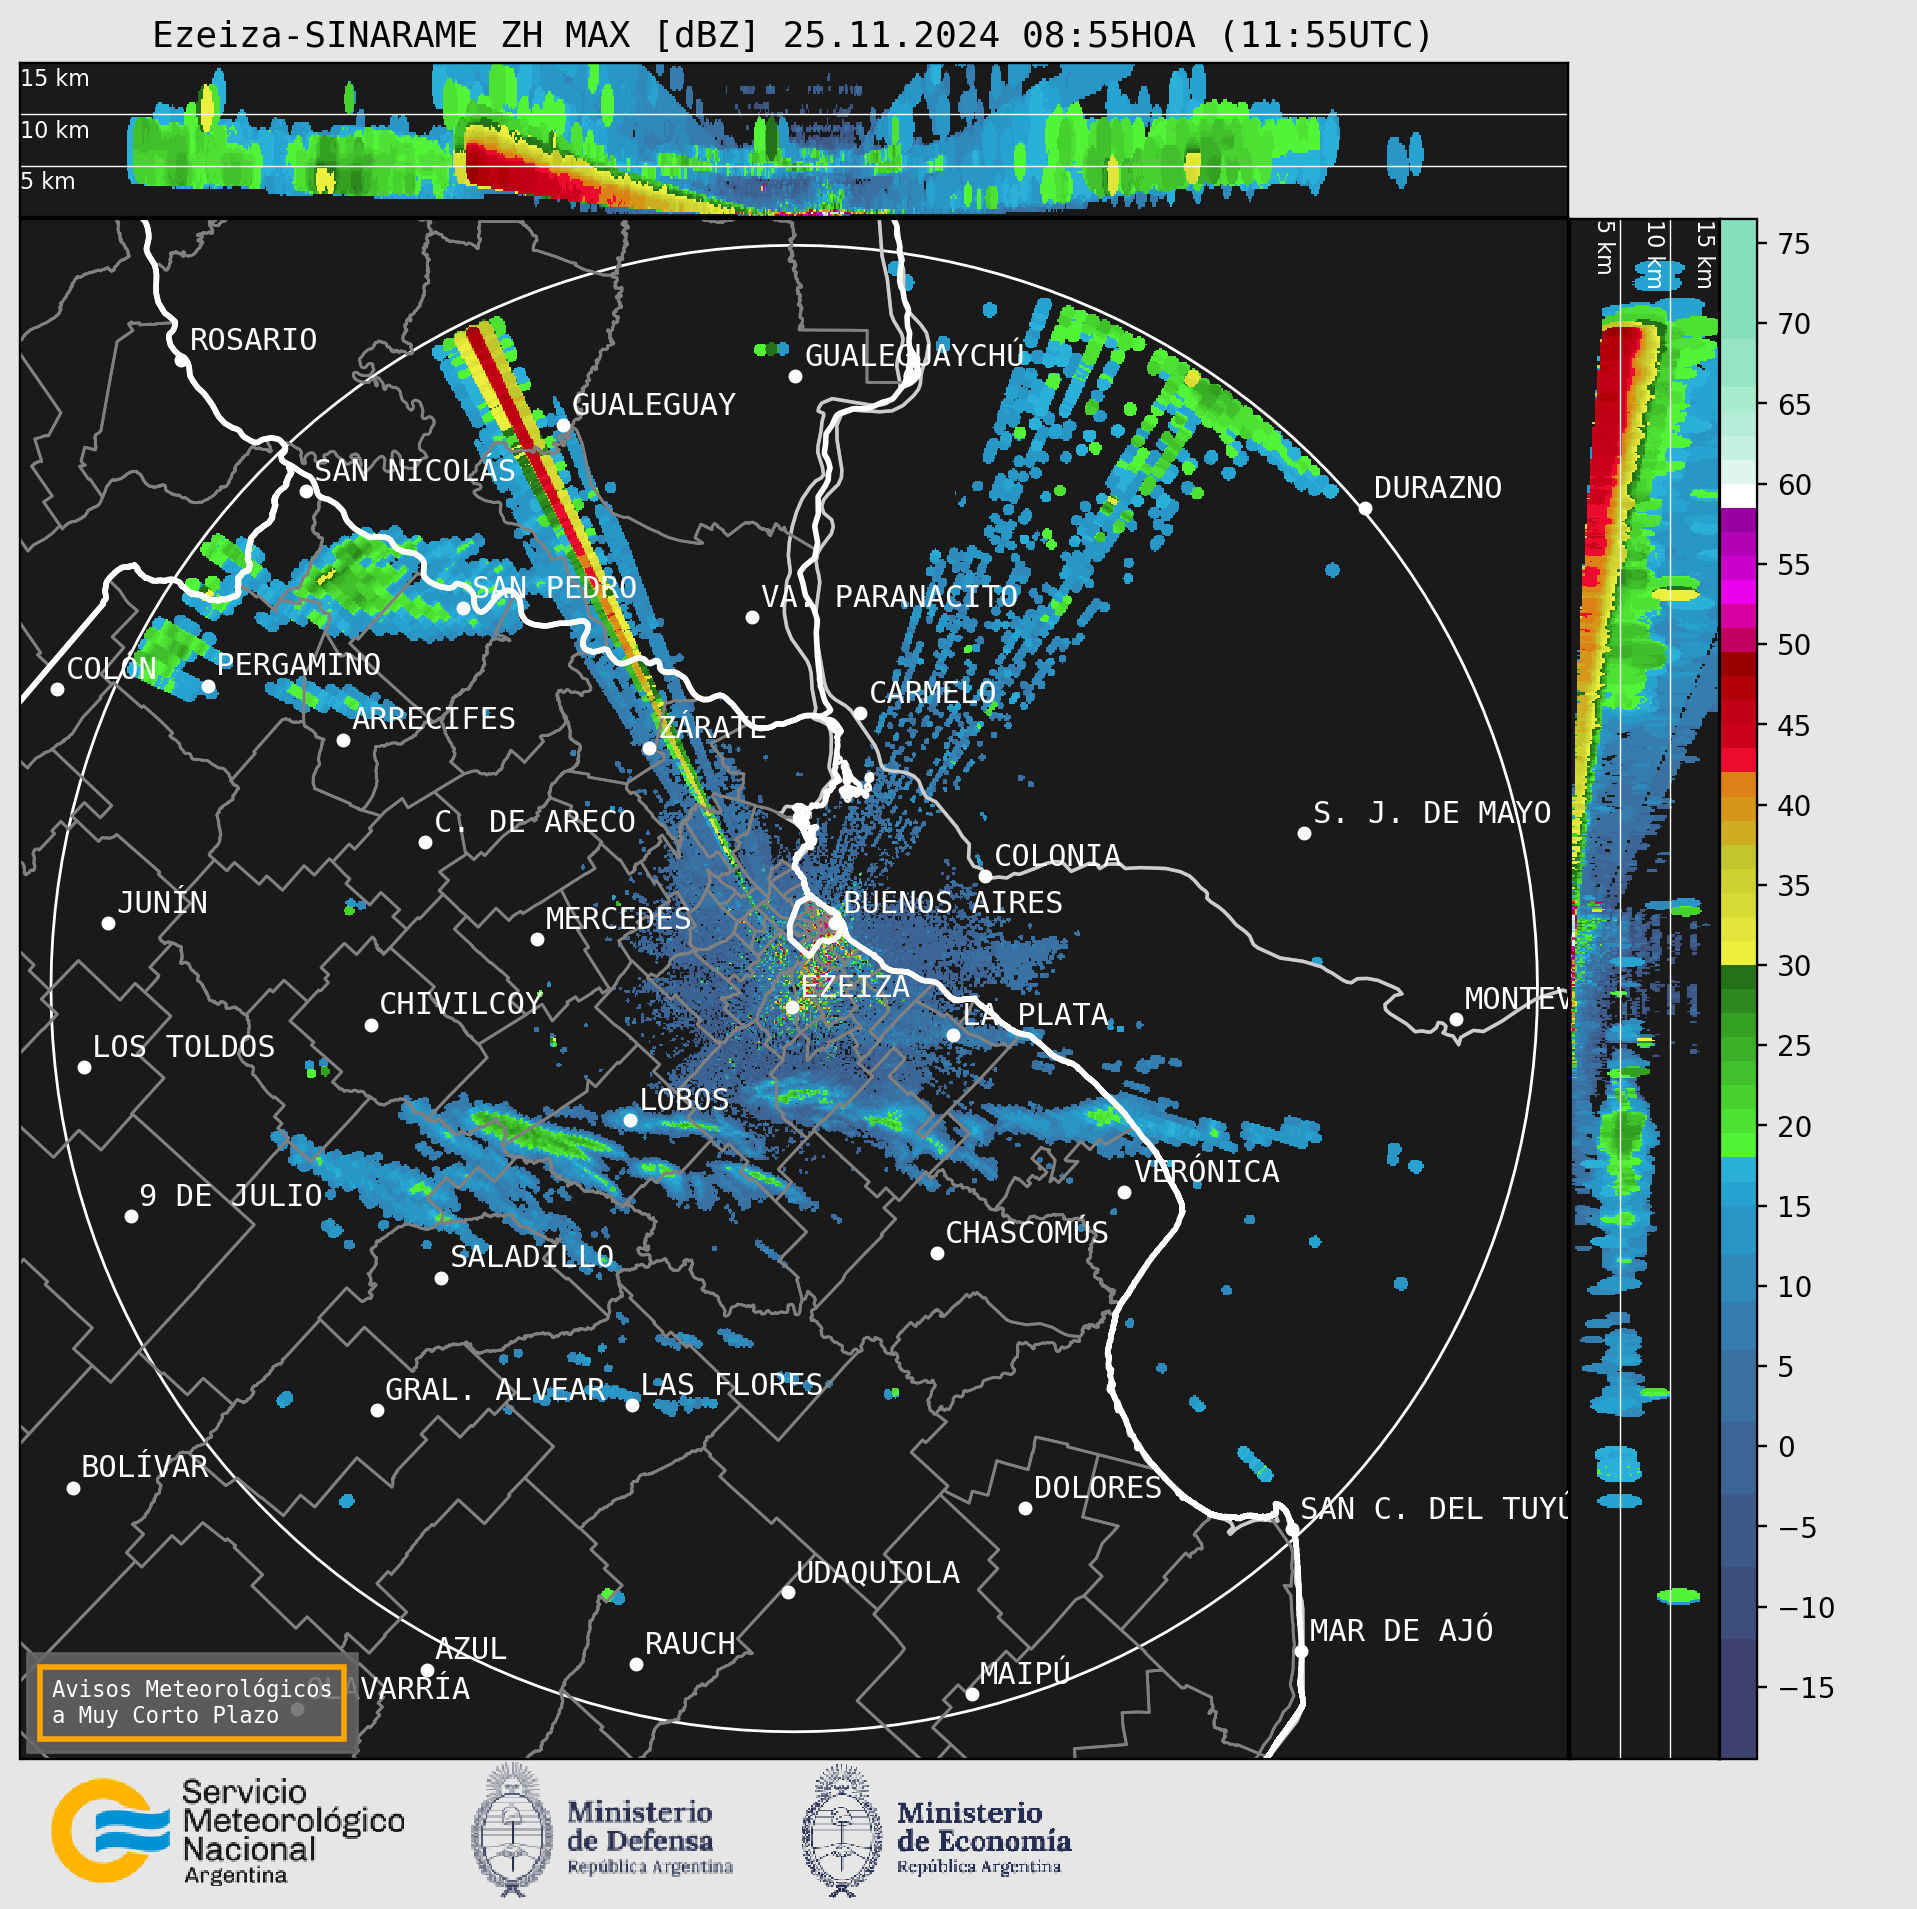Select the DOLORES city marker dot
This screenshot has width=1917, height=1909.
1025,1508
